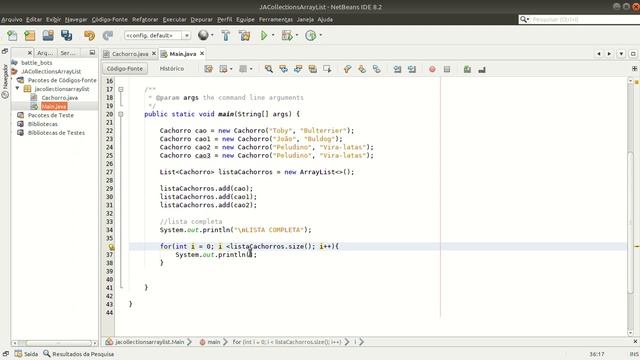Select the Histórico view button
640x360 pixels.
pos(172,69)
